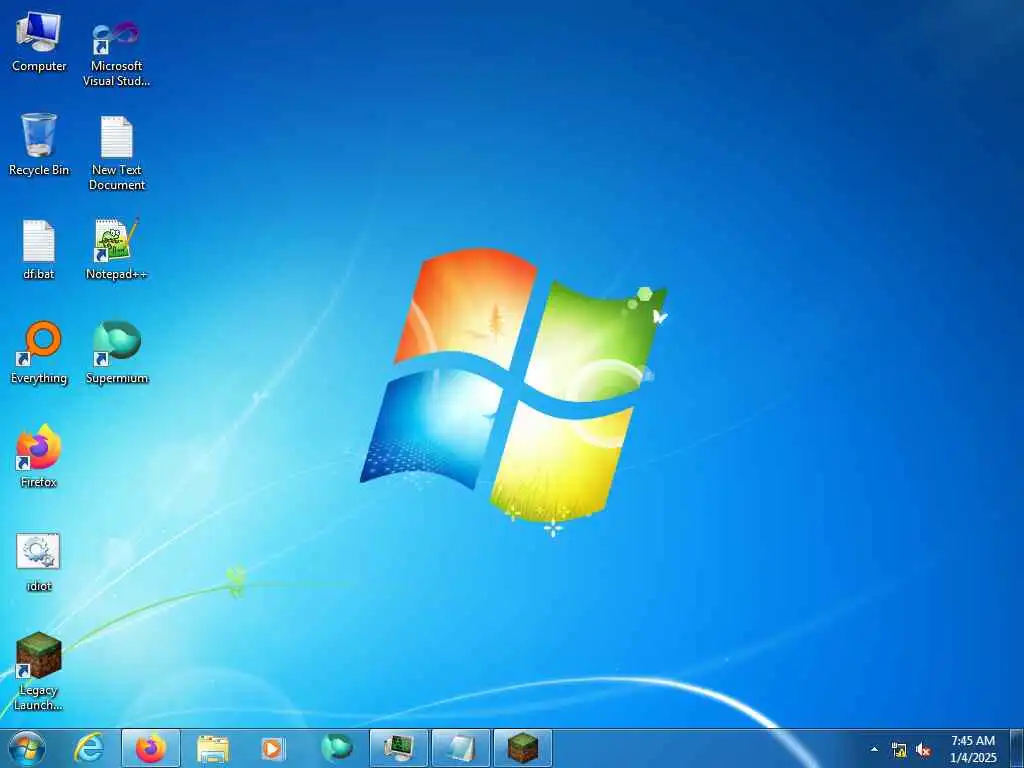This screenshot has width=1024, height=768.
Task: Select the Legacy Launcher desktop shortcut
Action: coord(39,671)
